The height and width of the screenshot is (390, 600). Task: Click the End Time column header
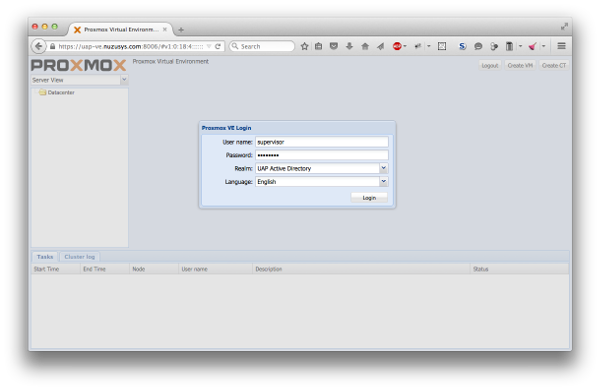pyautogui.click(x=105, y=269)
